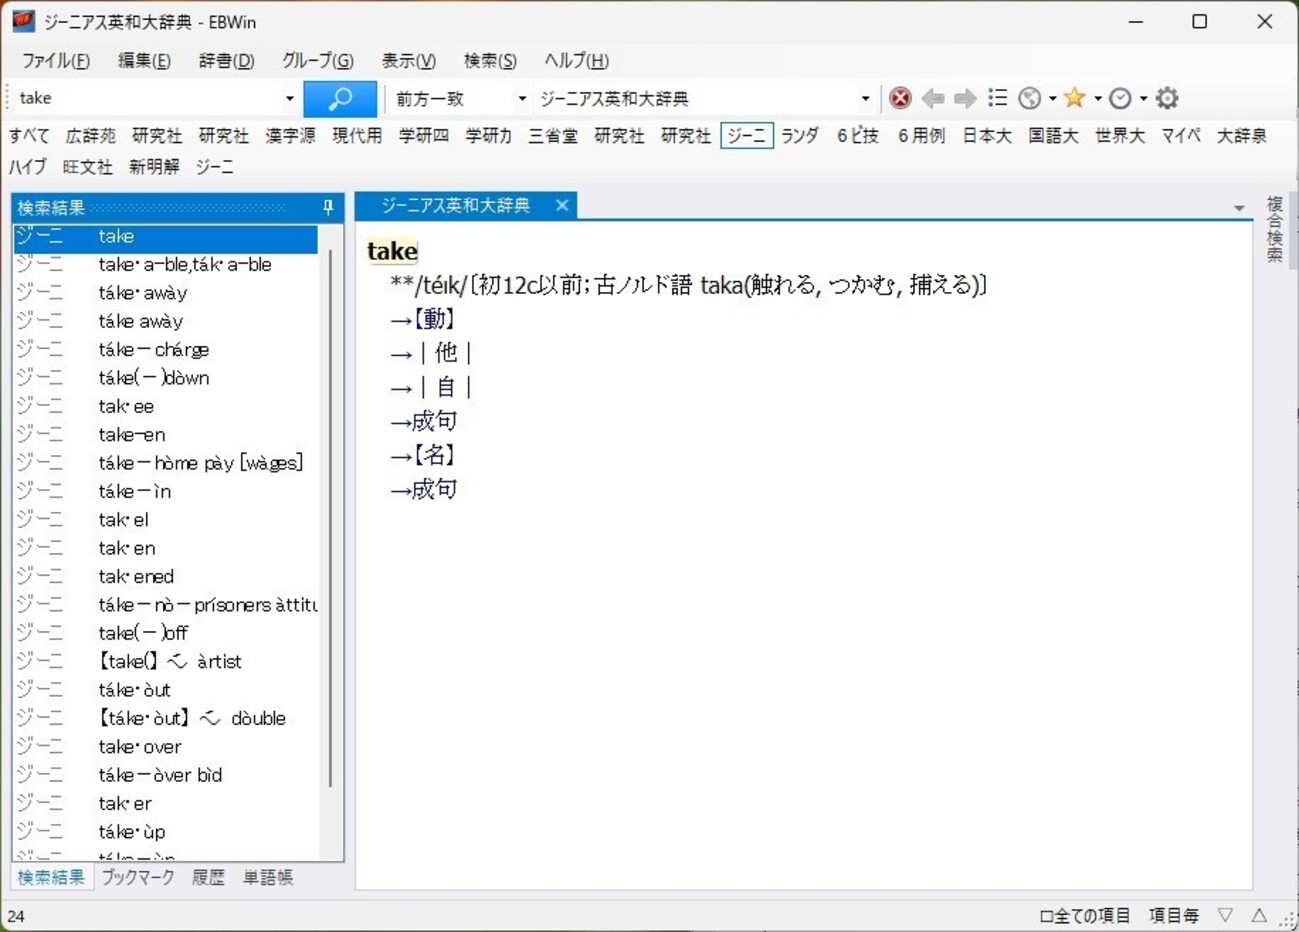Select the 広辞苑 dictionary button
This screenshot has height=932, width=1299.
90,135
